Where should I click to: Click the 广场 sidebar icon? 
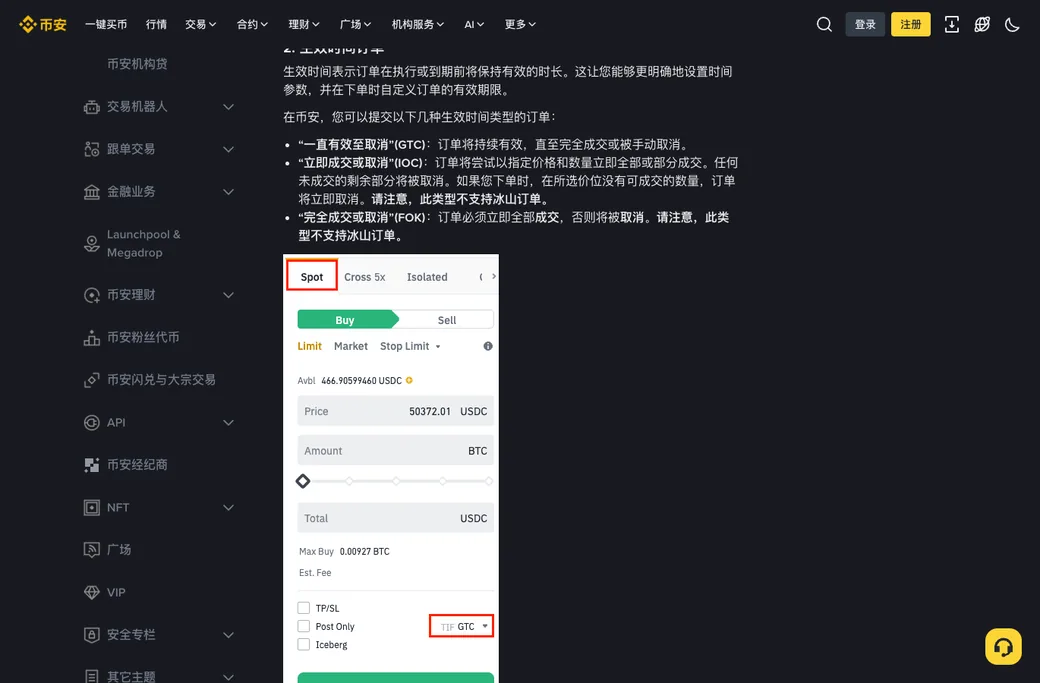tap(92, 550)
